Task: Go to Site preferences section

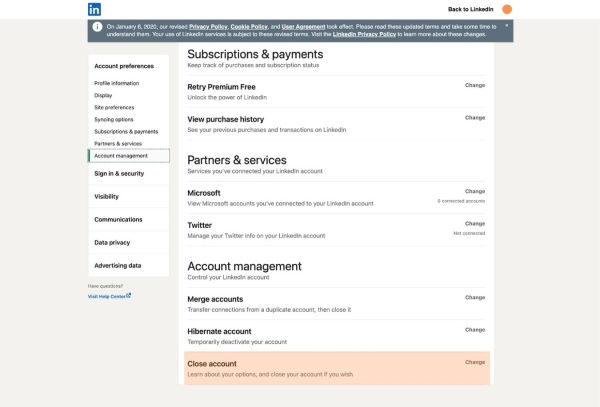Action: click(114, 107)
